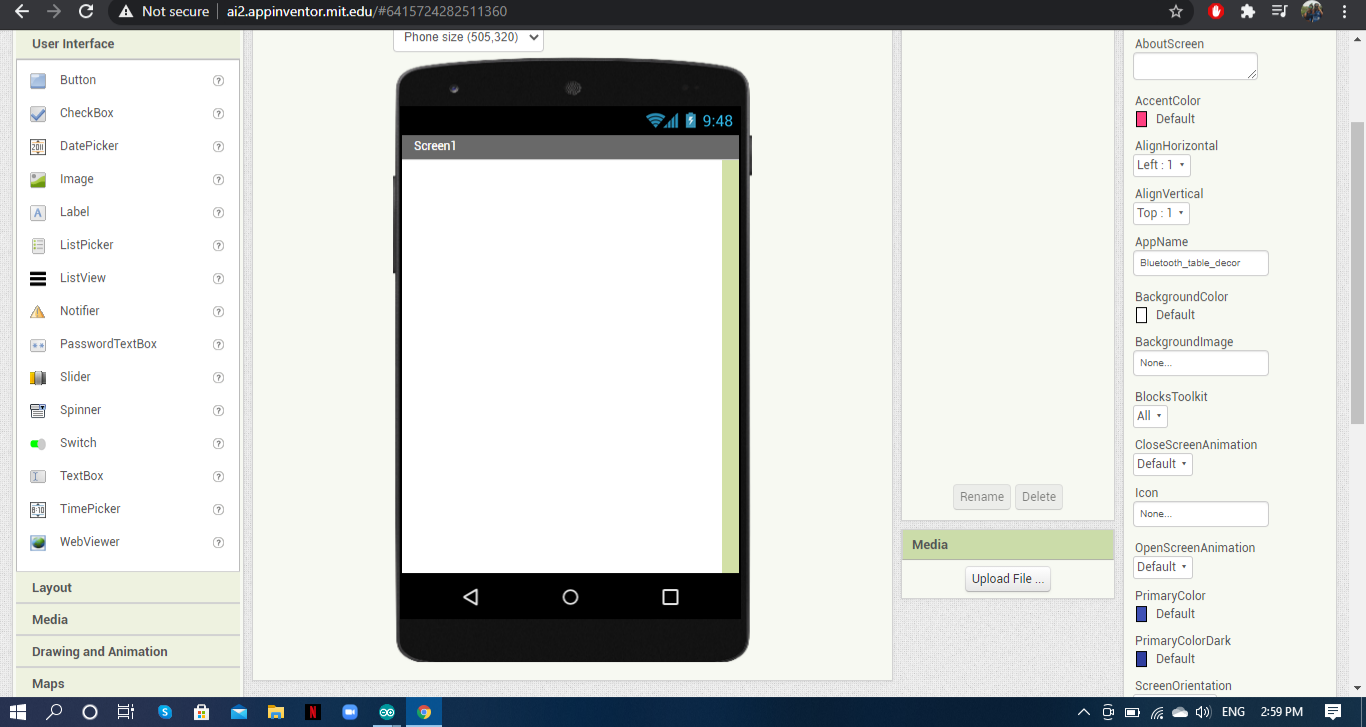Open Netflix from the taskbar
1366x727 pixels.
pos(313,712)
